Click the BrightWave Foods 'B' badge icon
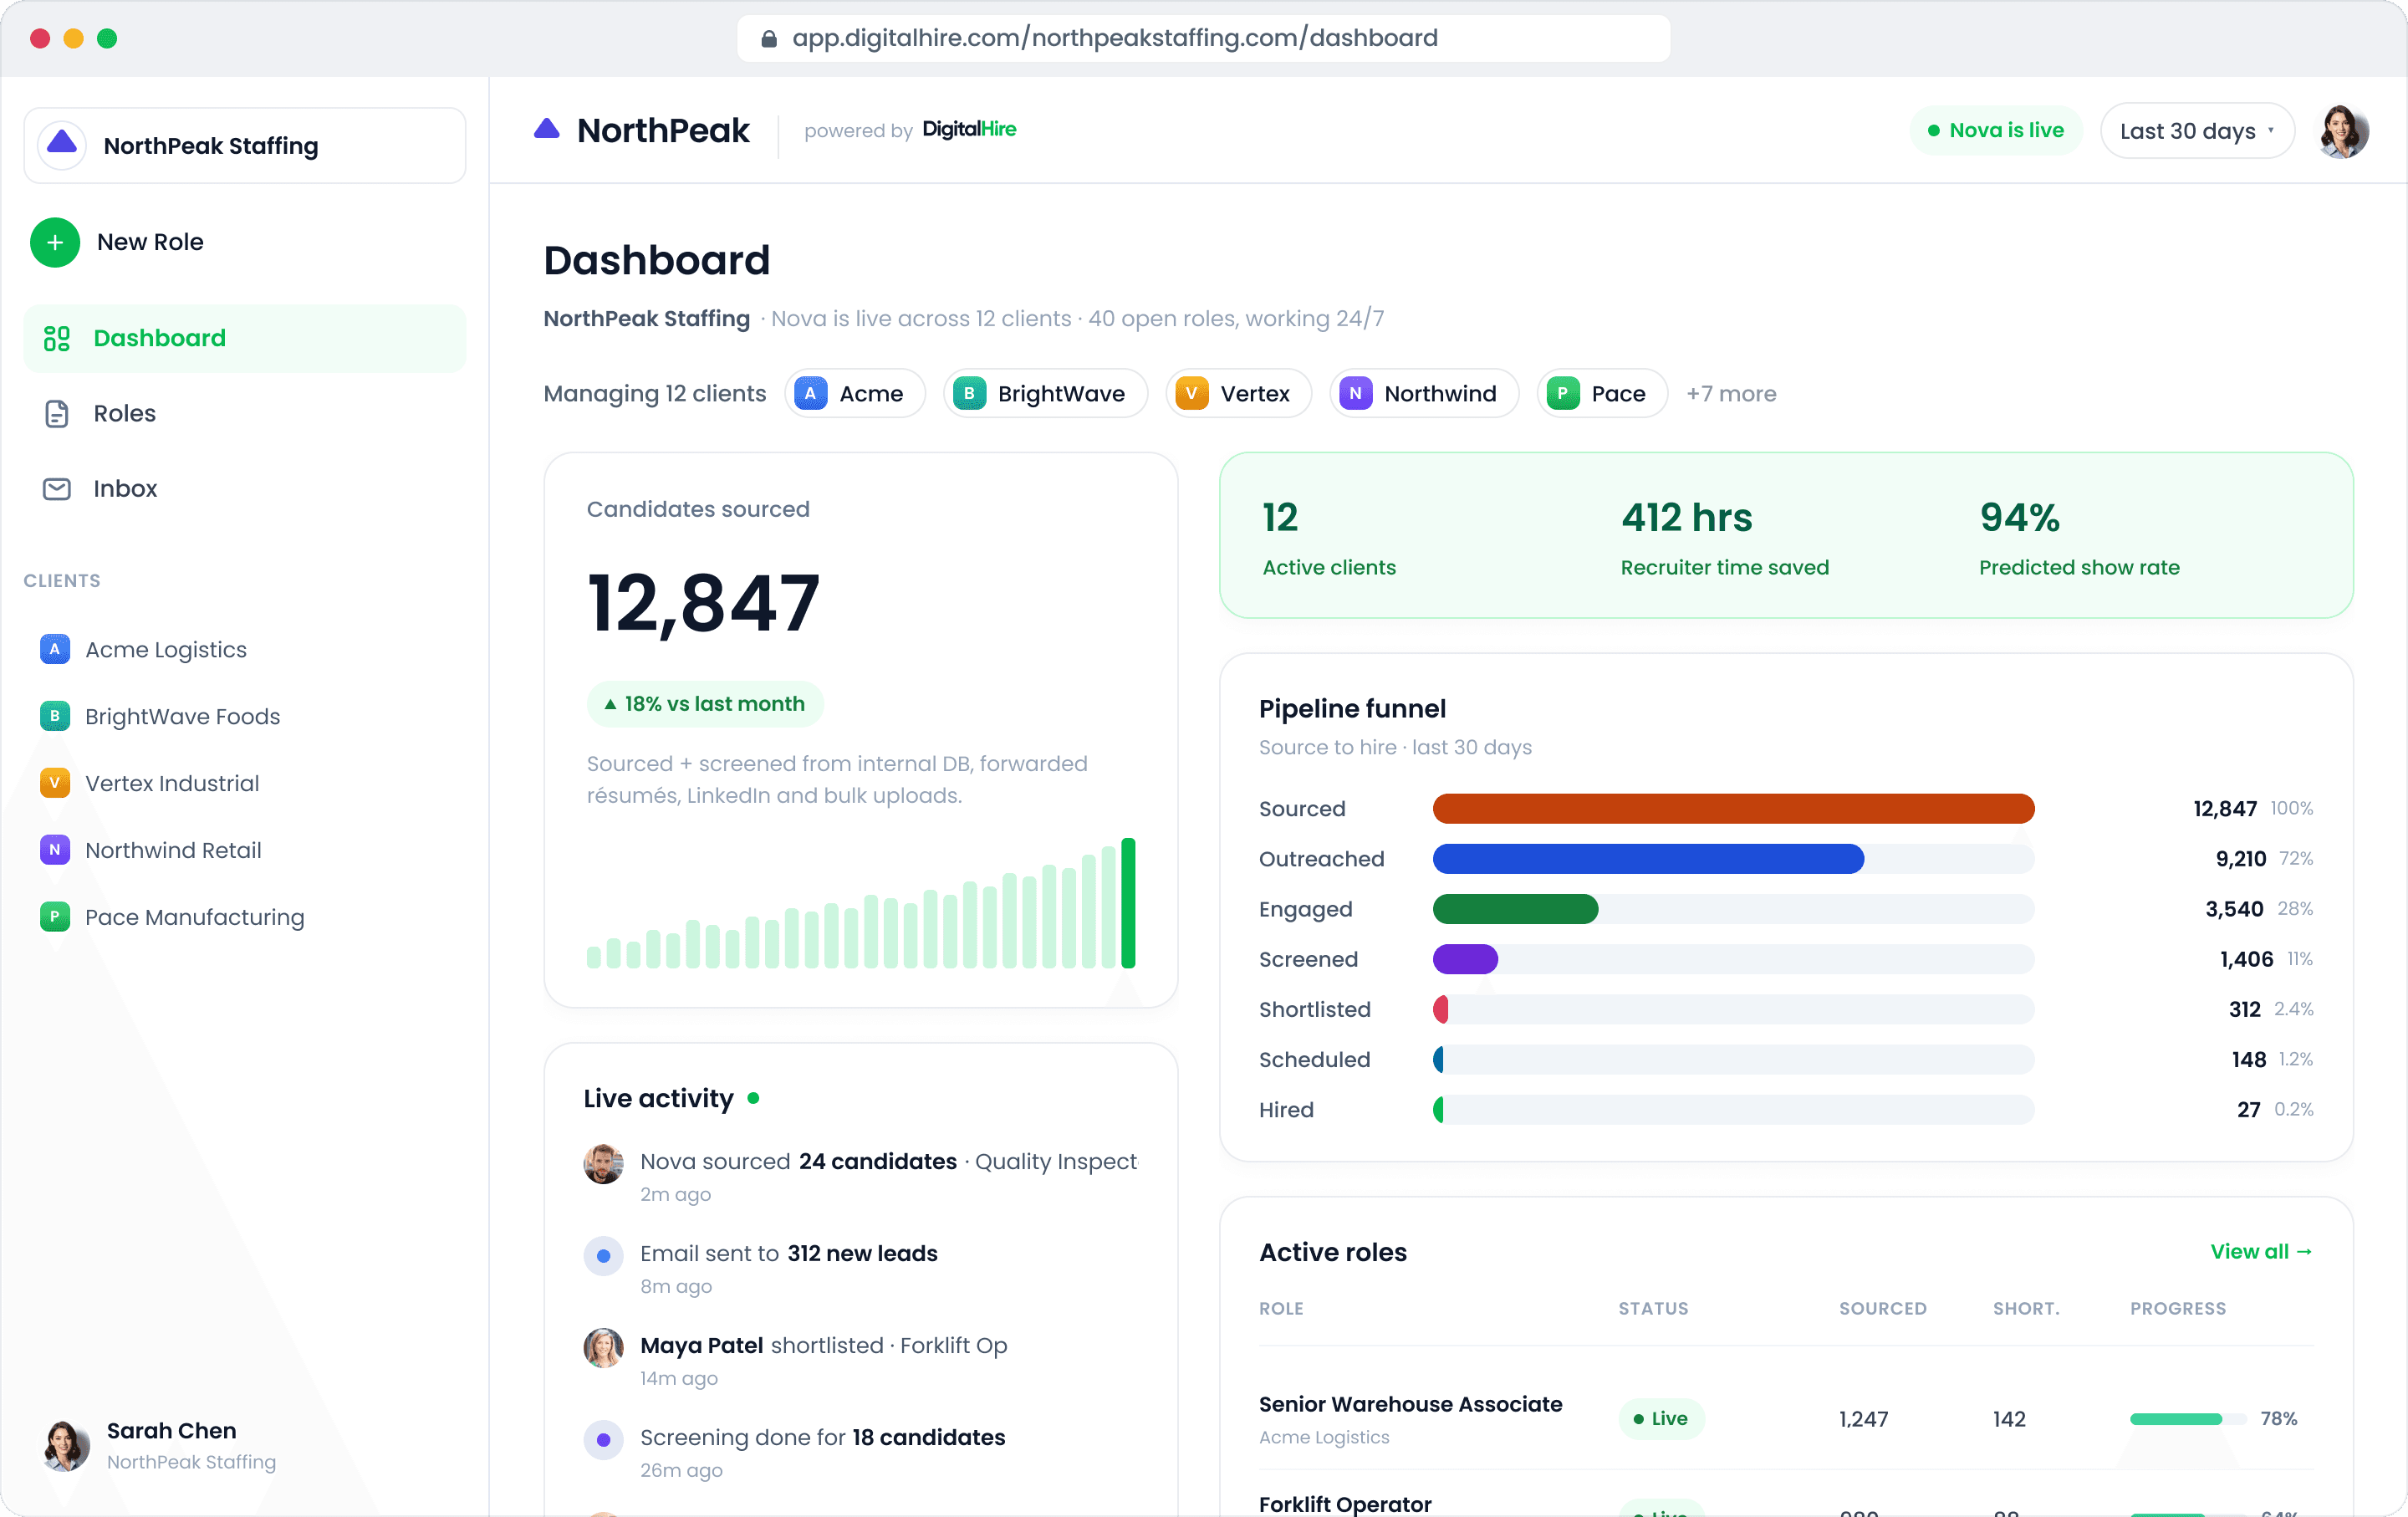2408x1517 pixels. [x=55, y=716]
